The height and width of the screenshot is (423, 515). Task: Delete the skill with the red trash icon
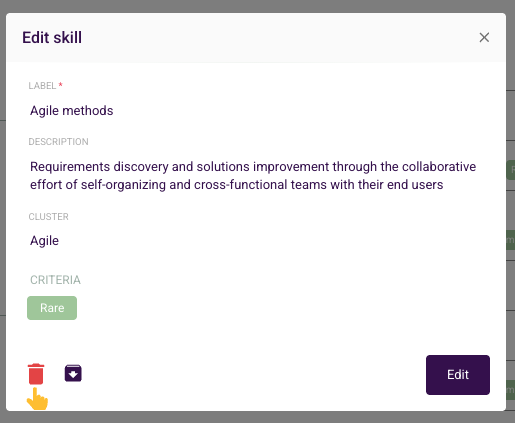[x=36, y=374]
